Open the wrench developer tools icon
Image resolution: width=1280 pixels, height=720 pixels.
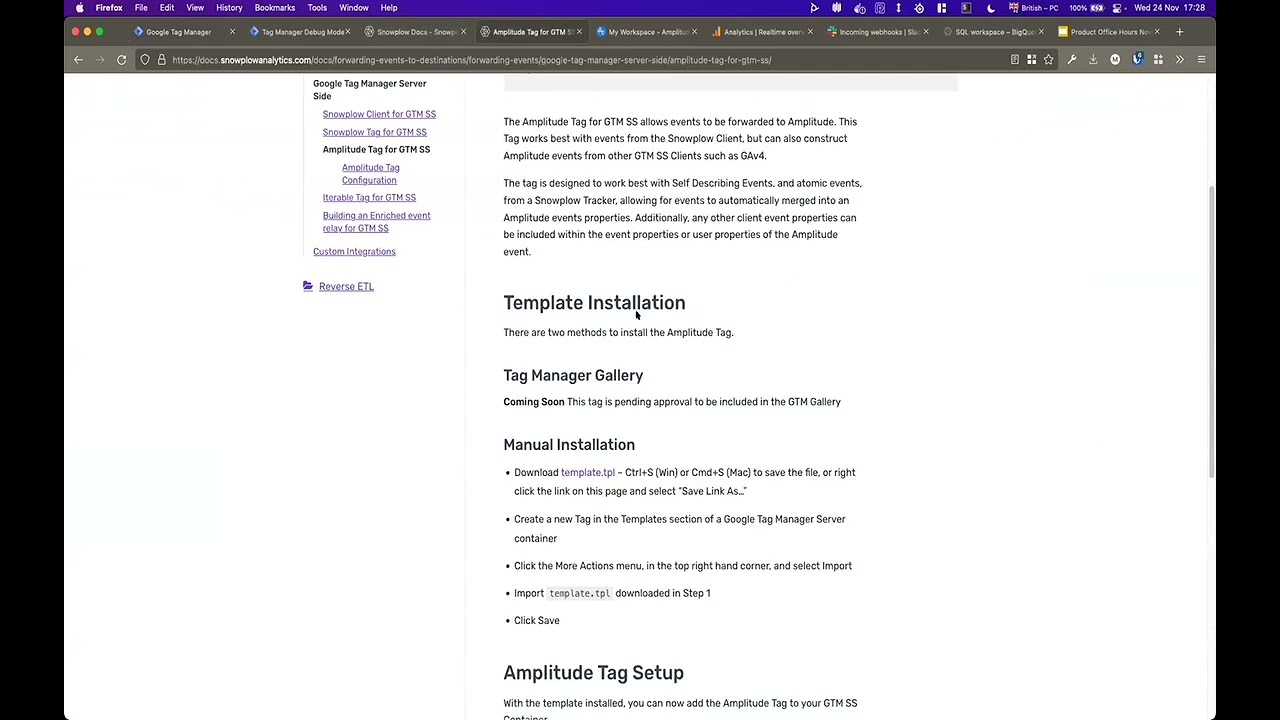click(x=1072, y=60)
